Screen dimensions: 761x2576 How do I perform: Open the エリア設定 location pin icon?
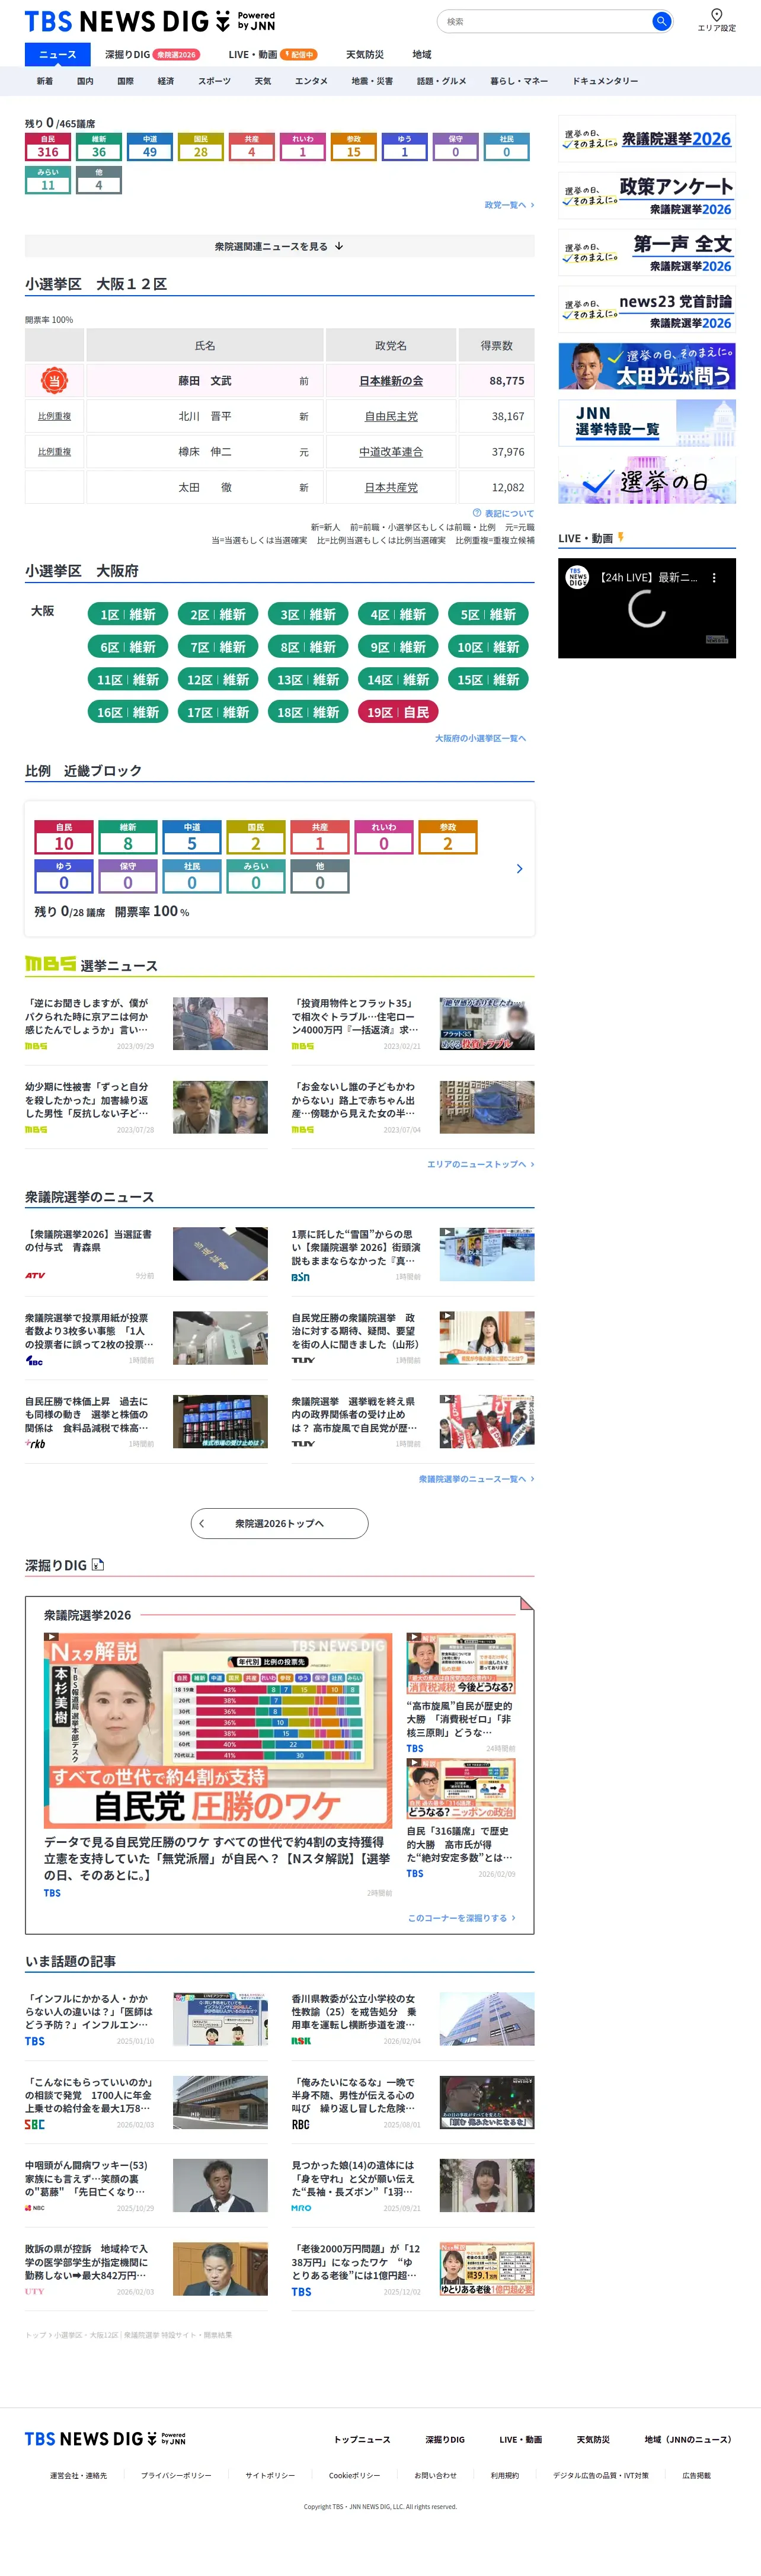pyautogui.click(x=716, y=15)
